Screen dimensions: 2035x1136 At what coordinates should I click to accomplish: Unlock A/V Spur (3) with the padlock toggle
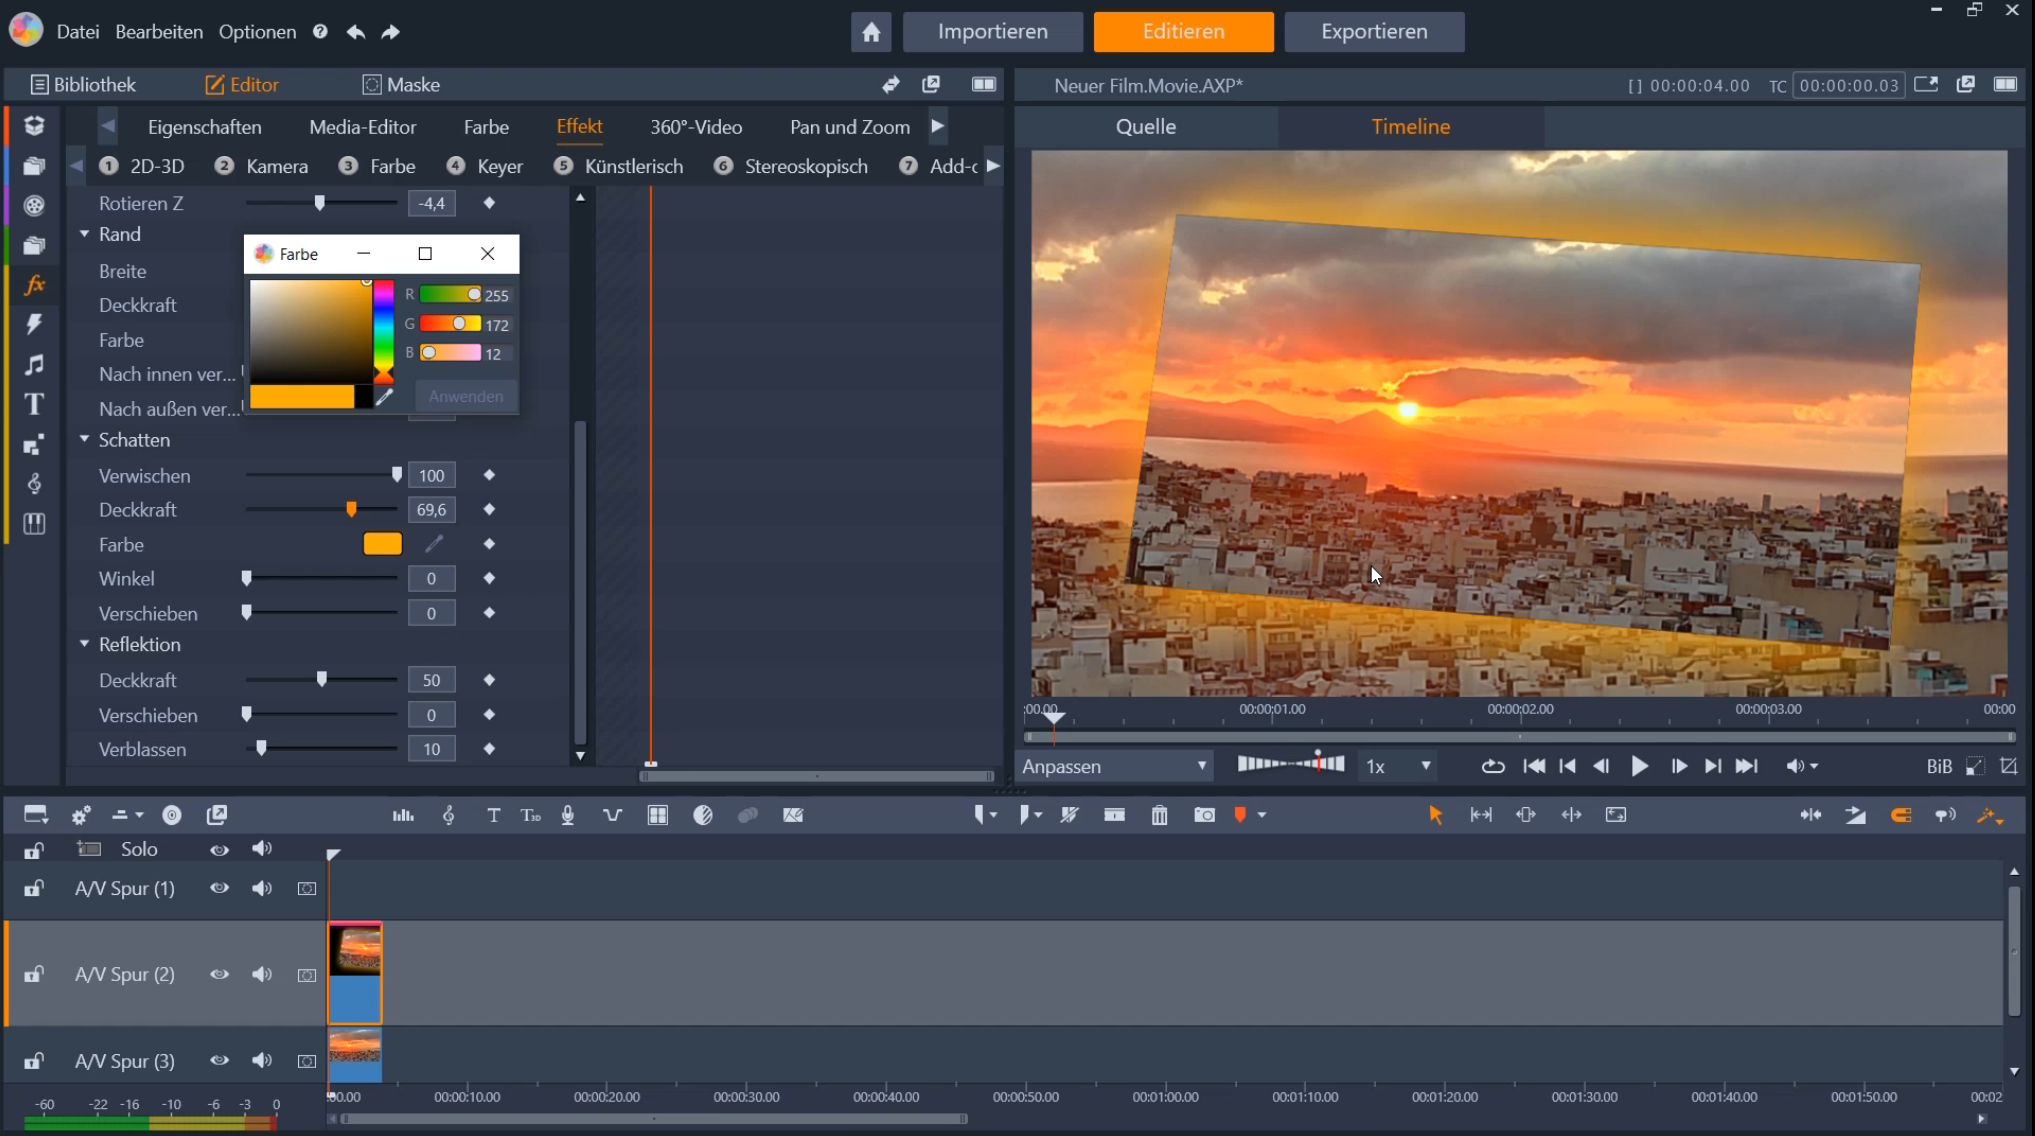click(34, 1061)
